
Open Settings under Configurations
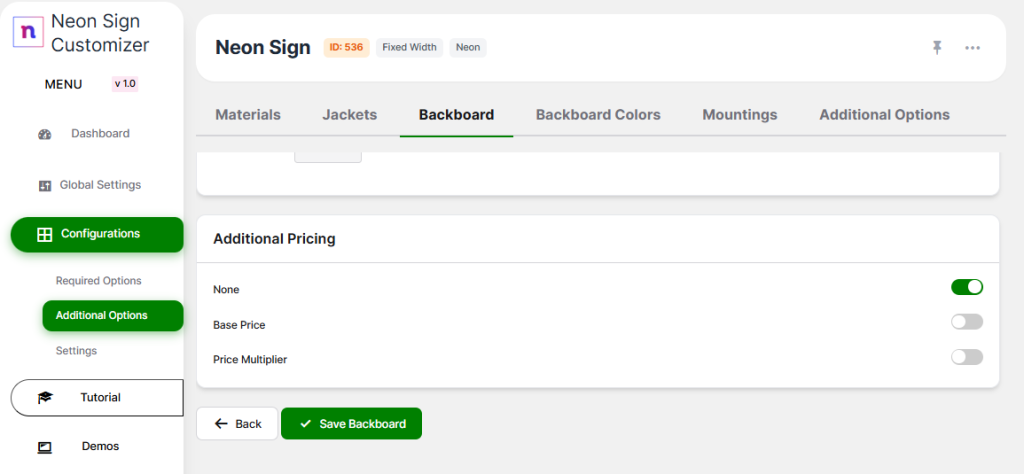click(x=76, y=351)
